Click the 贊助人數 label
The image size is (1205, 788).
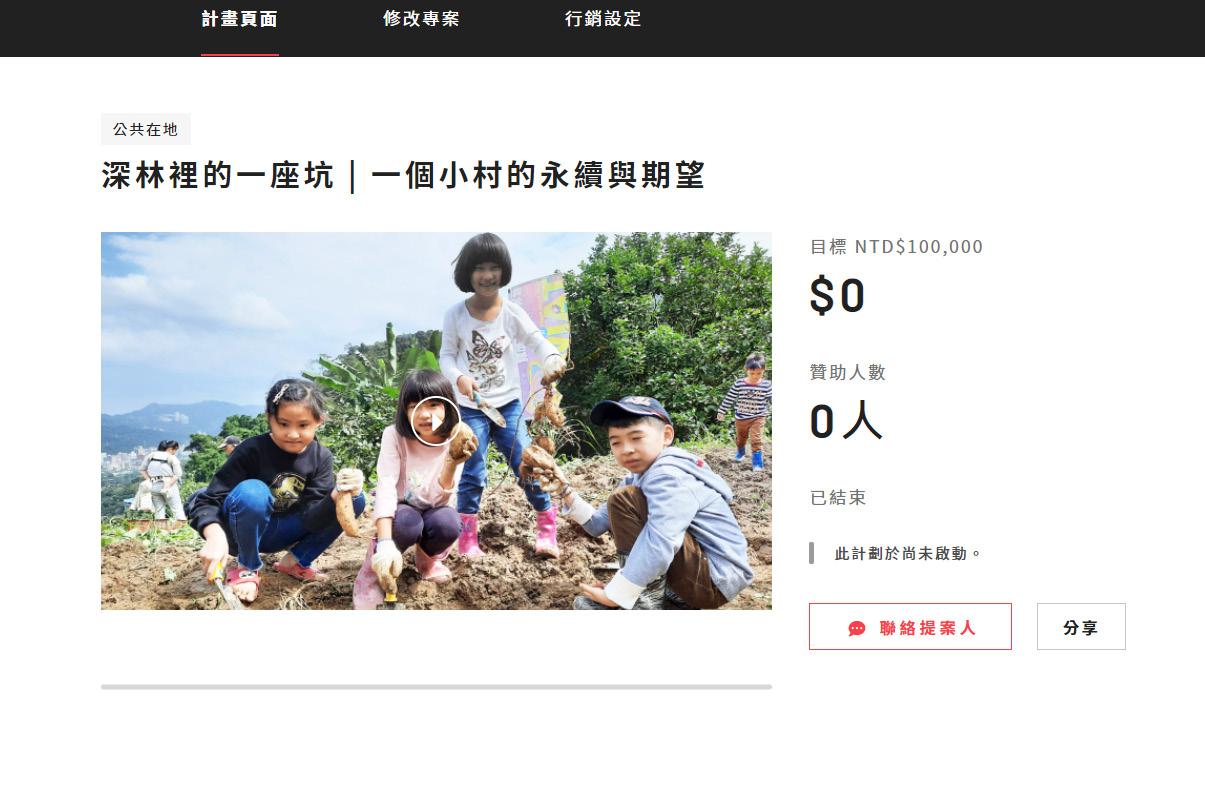tap(848, 373)
